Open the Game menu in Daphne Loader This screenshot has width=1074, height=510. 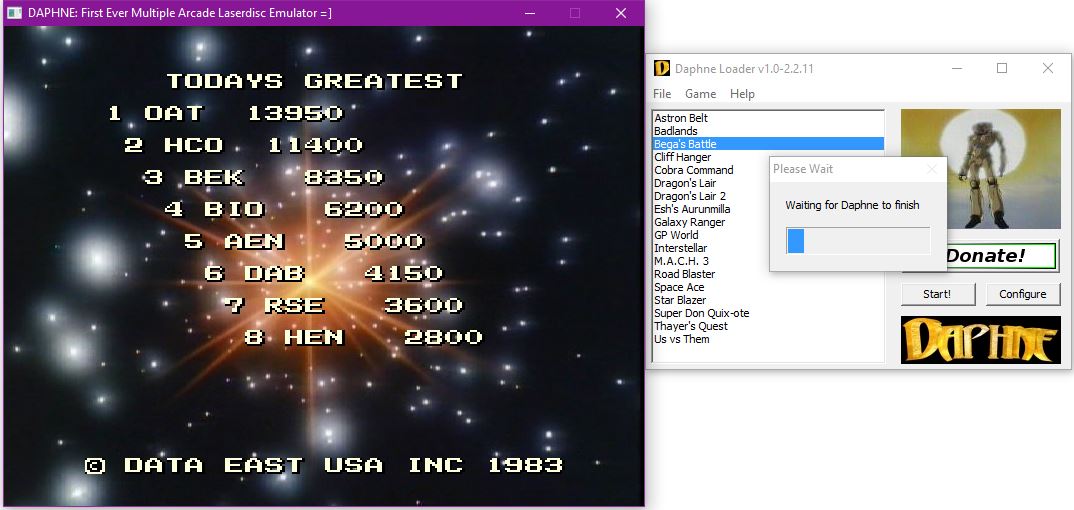pyautogui.click(x=700, y=94)
